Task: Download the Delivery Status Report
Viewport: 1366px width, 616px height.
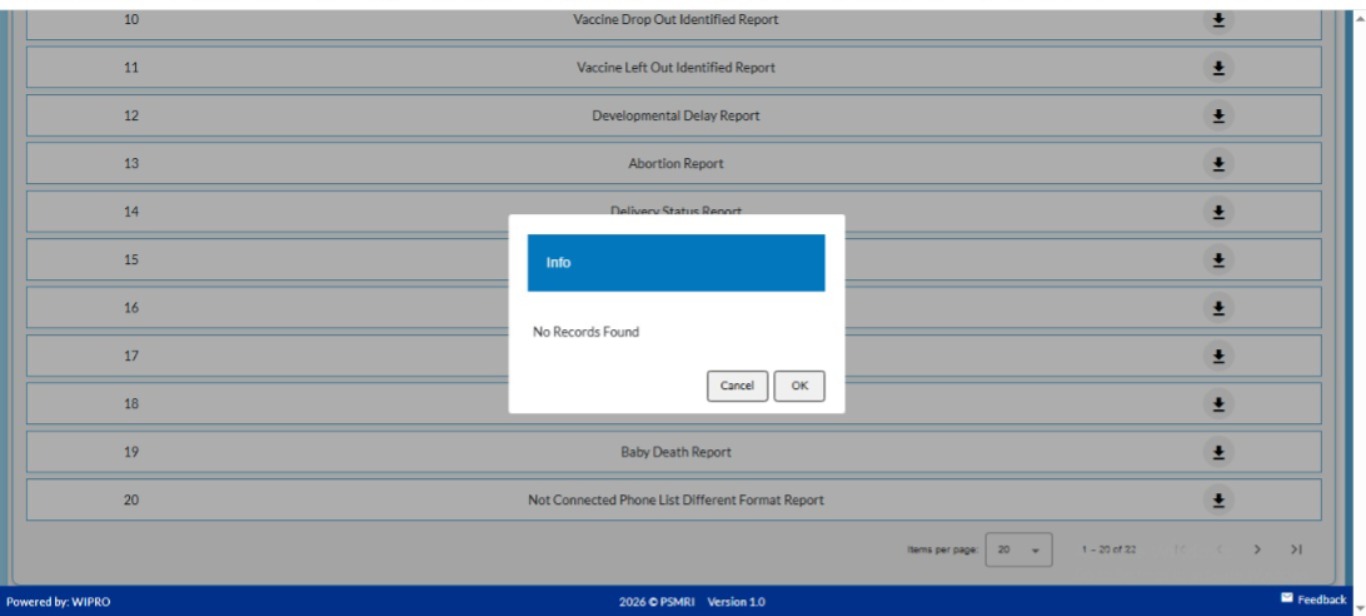Action: coord(1218,212)
